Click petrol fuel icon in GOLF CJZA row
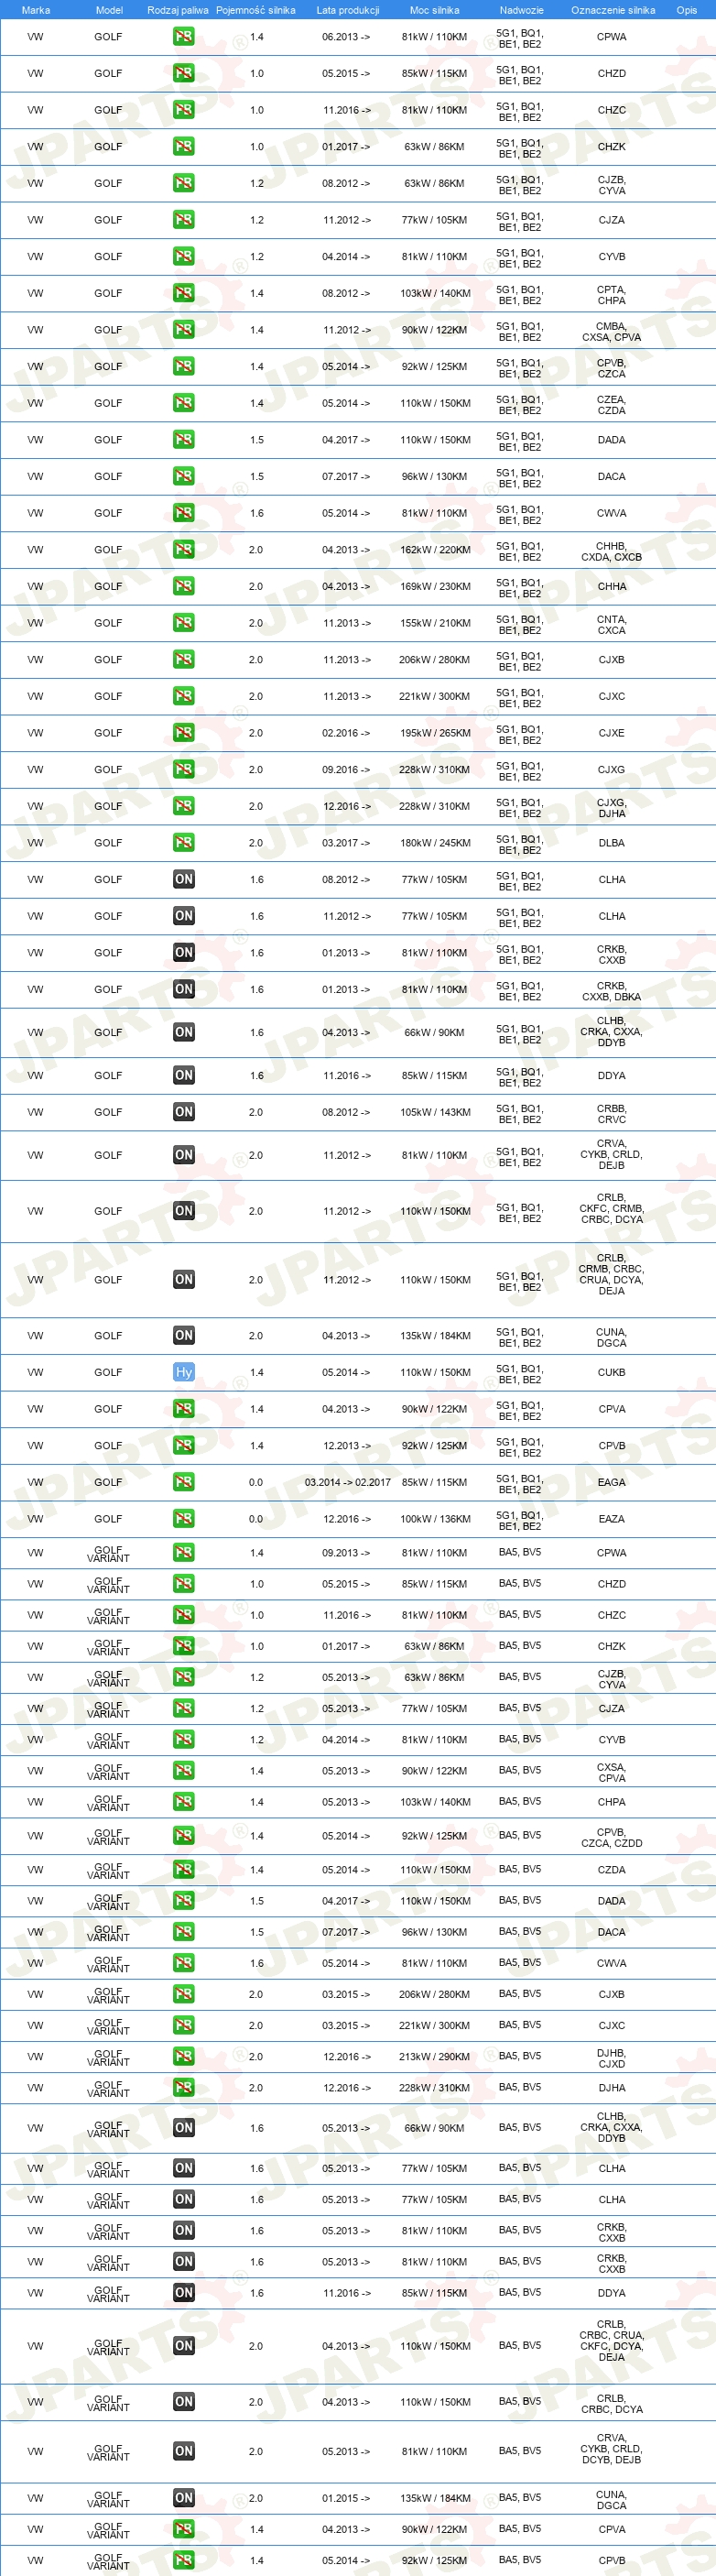Viewport: 716px width, 2576px height. (183, 220)
